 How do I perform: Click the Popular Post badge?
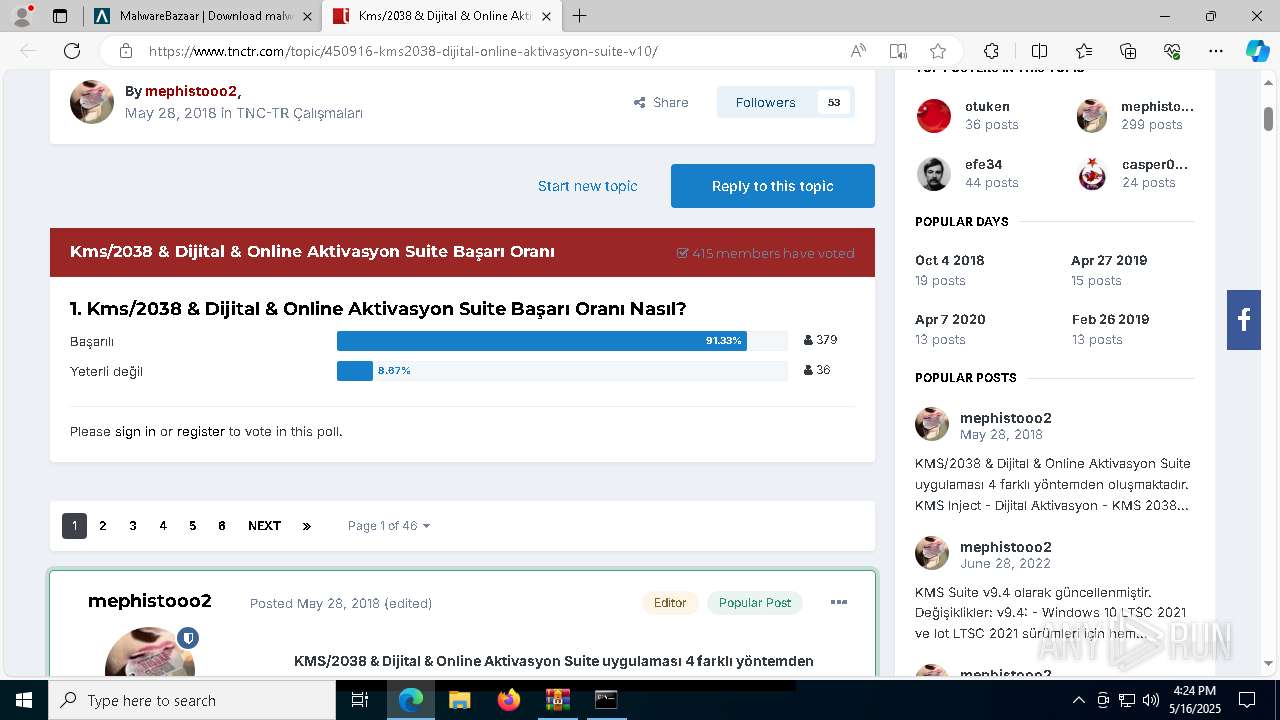point(755,603)
